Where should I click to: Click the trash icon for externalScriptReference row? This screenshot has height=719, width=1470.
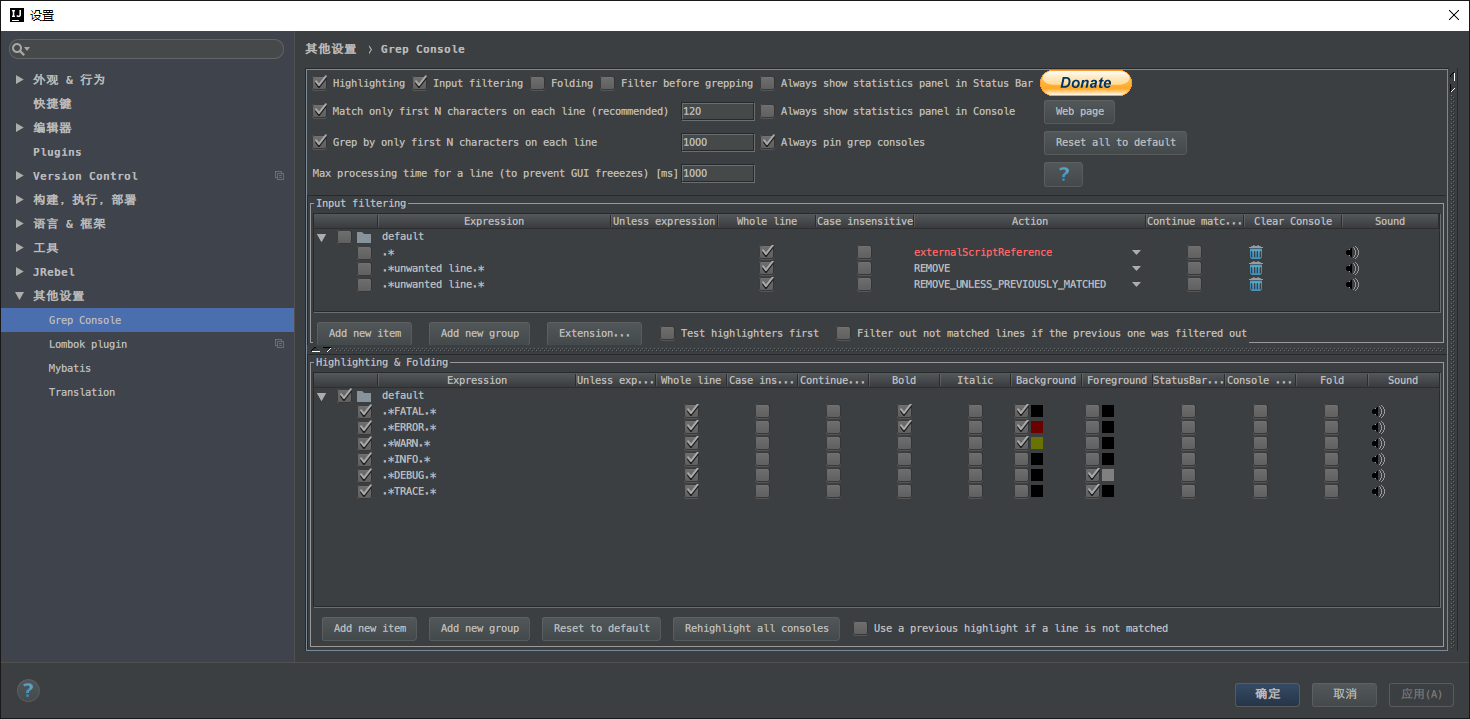1255,252
